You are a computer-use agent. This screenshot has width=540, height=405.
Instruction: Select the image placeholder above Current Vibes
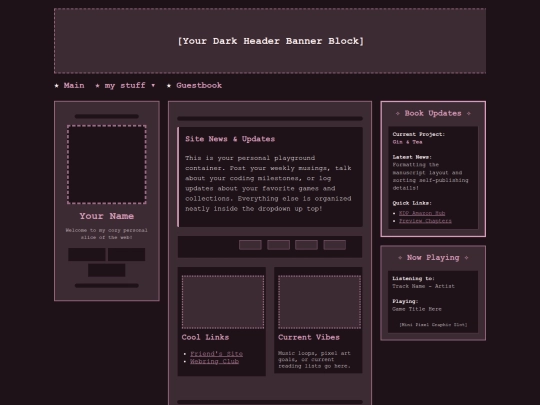(x=319, y=302)
